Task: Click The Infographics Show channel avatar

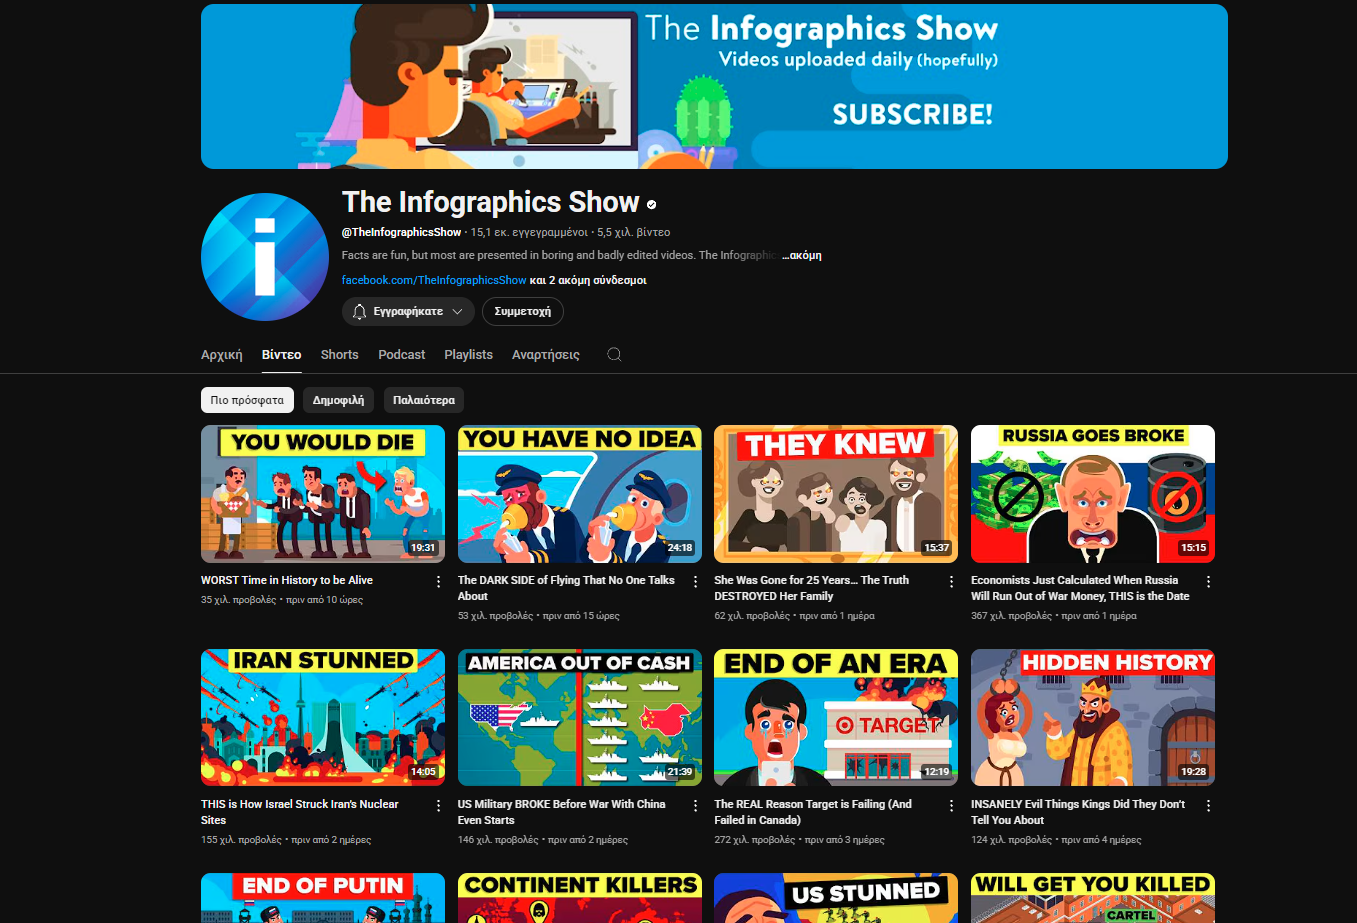Action: [265, 257]
